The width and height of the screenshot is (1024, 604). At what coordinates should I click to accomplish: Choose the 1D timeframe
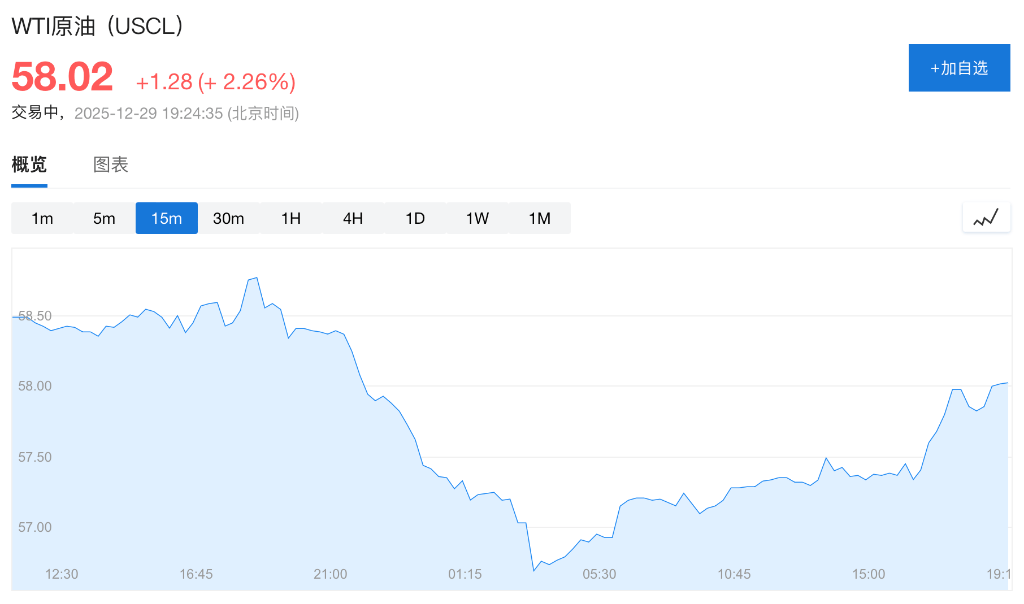pos(415,218)
